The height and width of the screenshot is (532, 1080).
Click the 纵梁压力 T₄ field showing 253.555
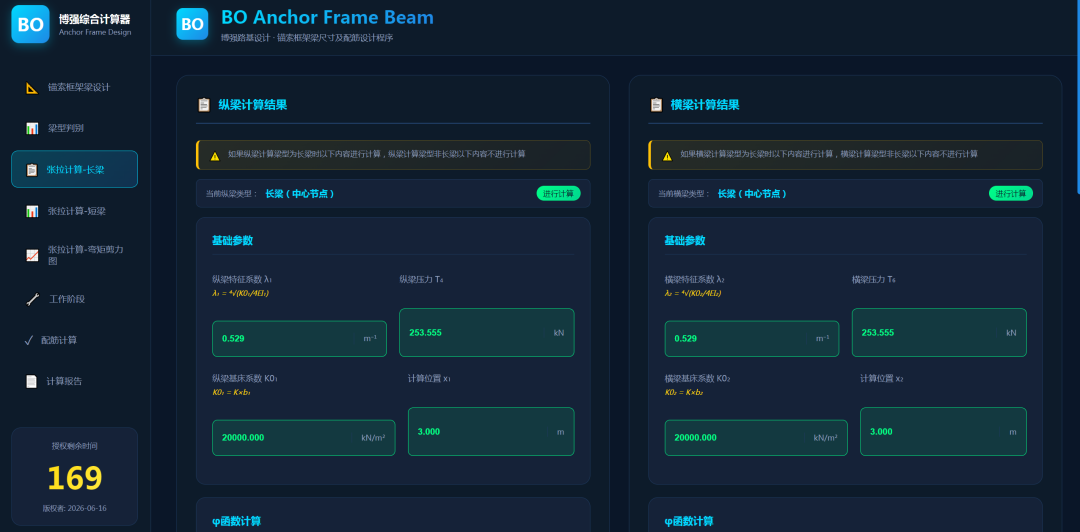pyautogui.click(x=487, y=332)
